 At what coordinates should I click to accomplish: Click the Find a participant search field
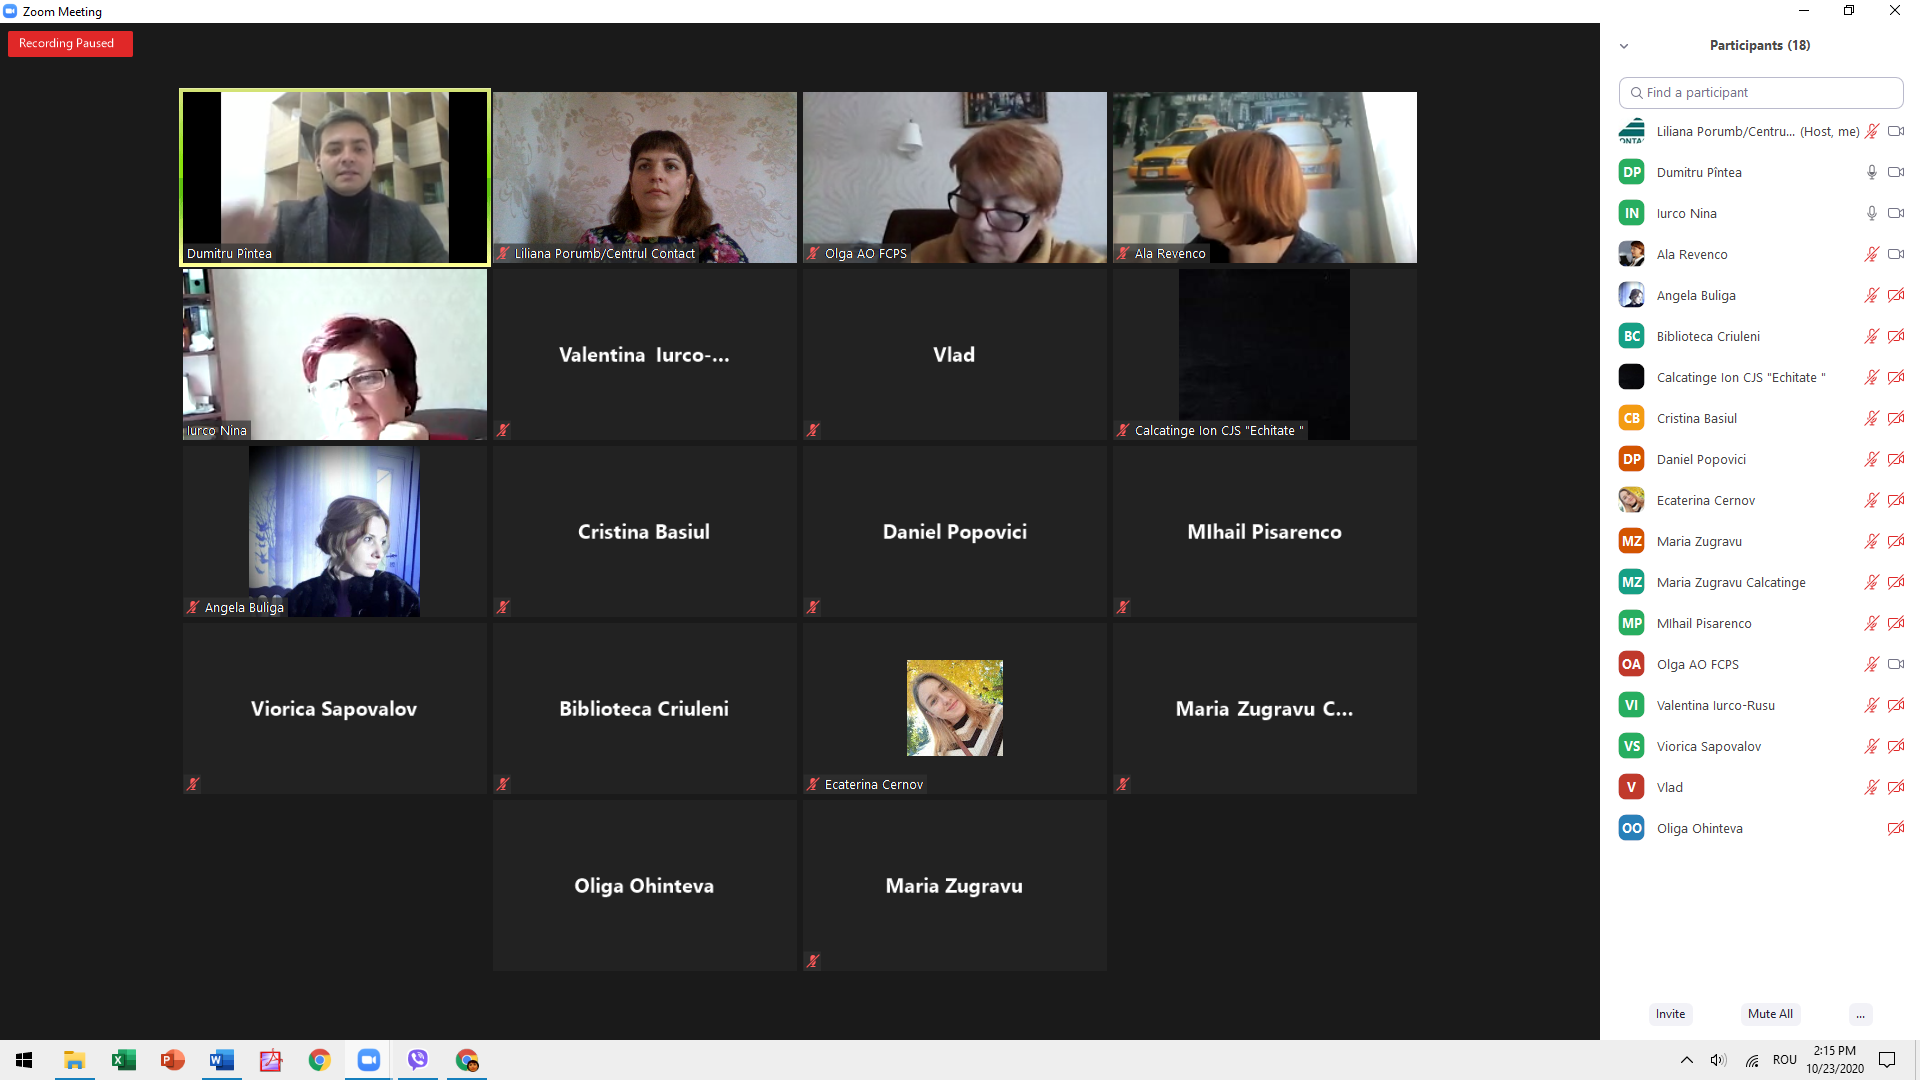[x=1760, y=92]
